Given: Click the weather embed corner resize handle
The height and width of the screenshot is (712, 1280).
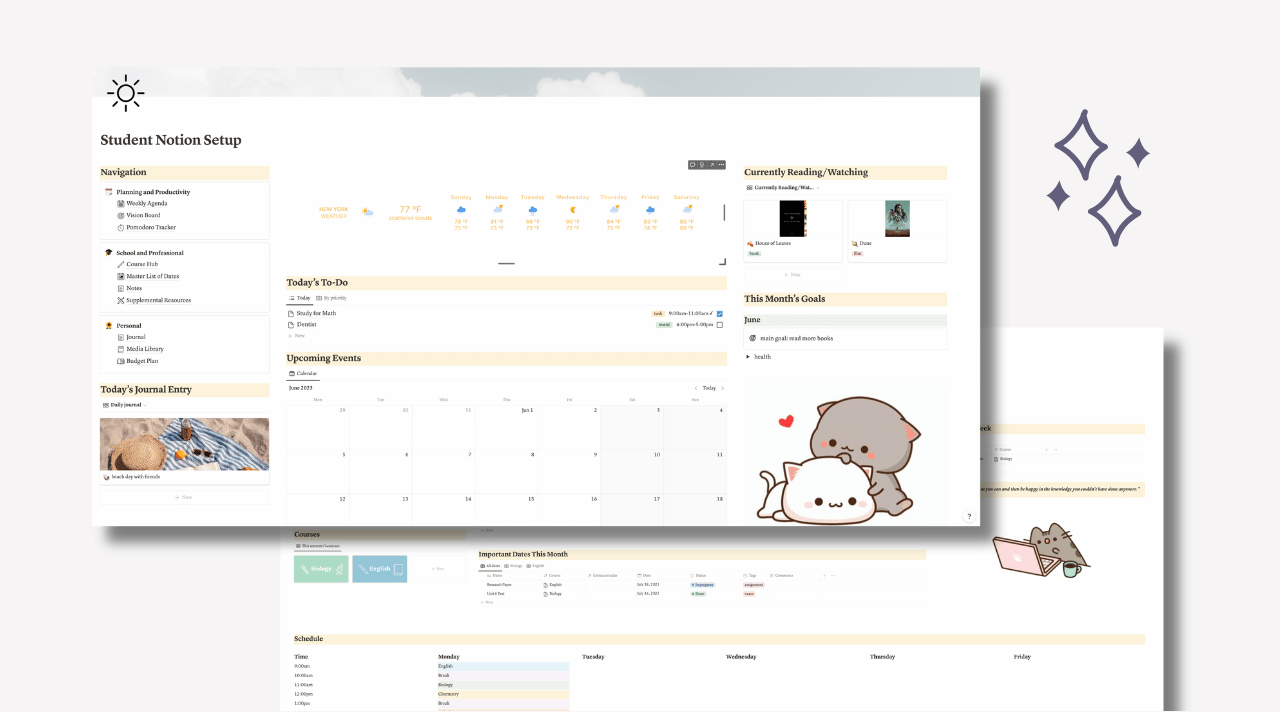Looking at the screenshot, I should (x=722, y=262).
